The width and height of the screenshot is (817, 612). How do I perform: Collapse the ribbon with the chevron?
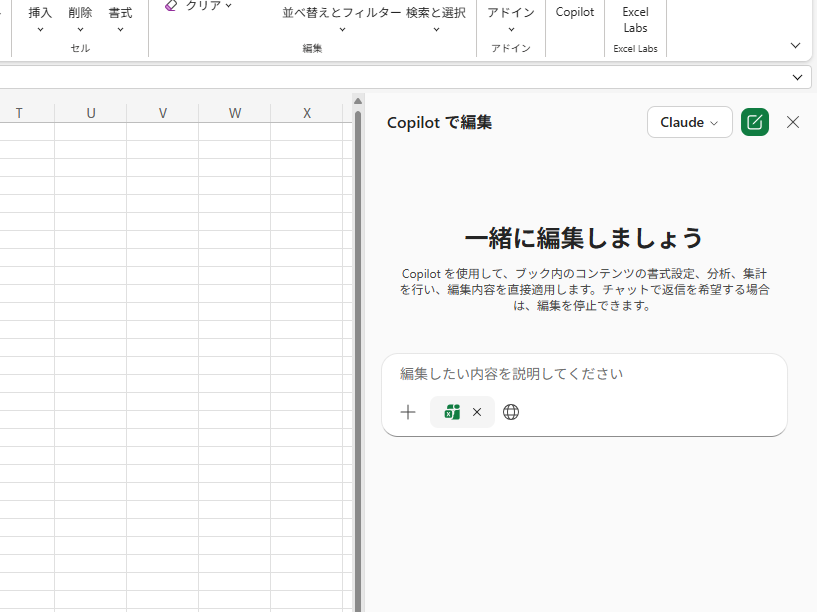click(796, 45)
